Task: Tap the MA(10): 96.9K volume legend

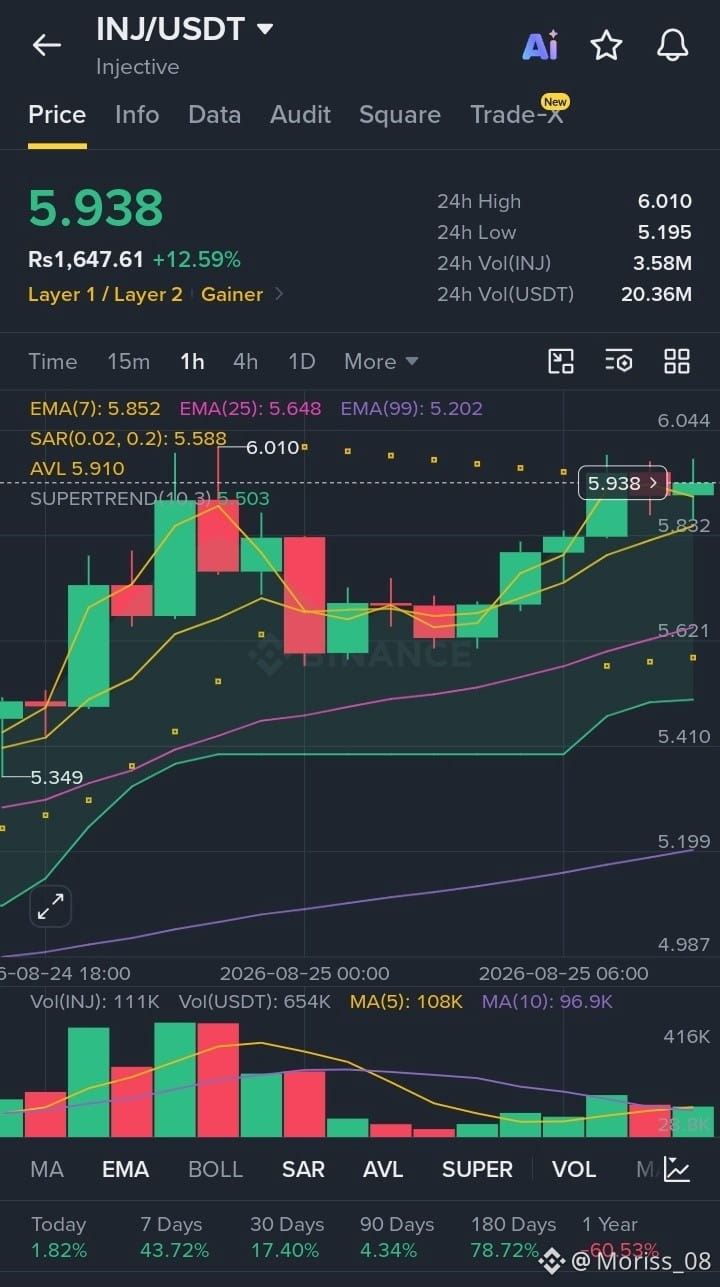Action: point(547,1001)
